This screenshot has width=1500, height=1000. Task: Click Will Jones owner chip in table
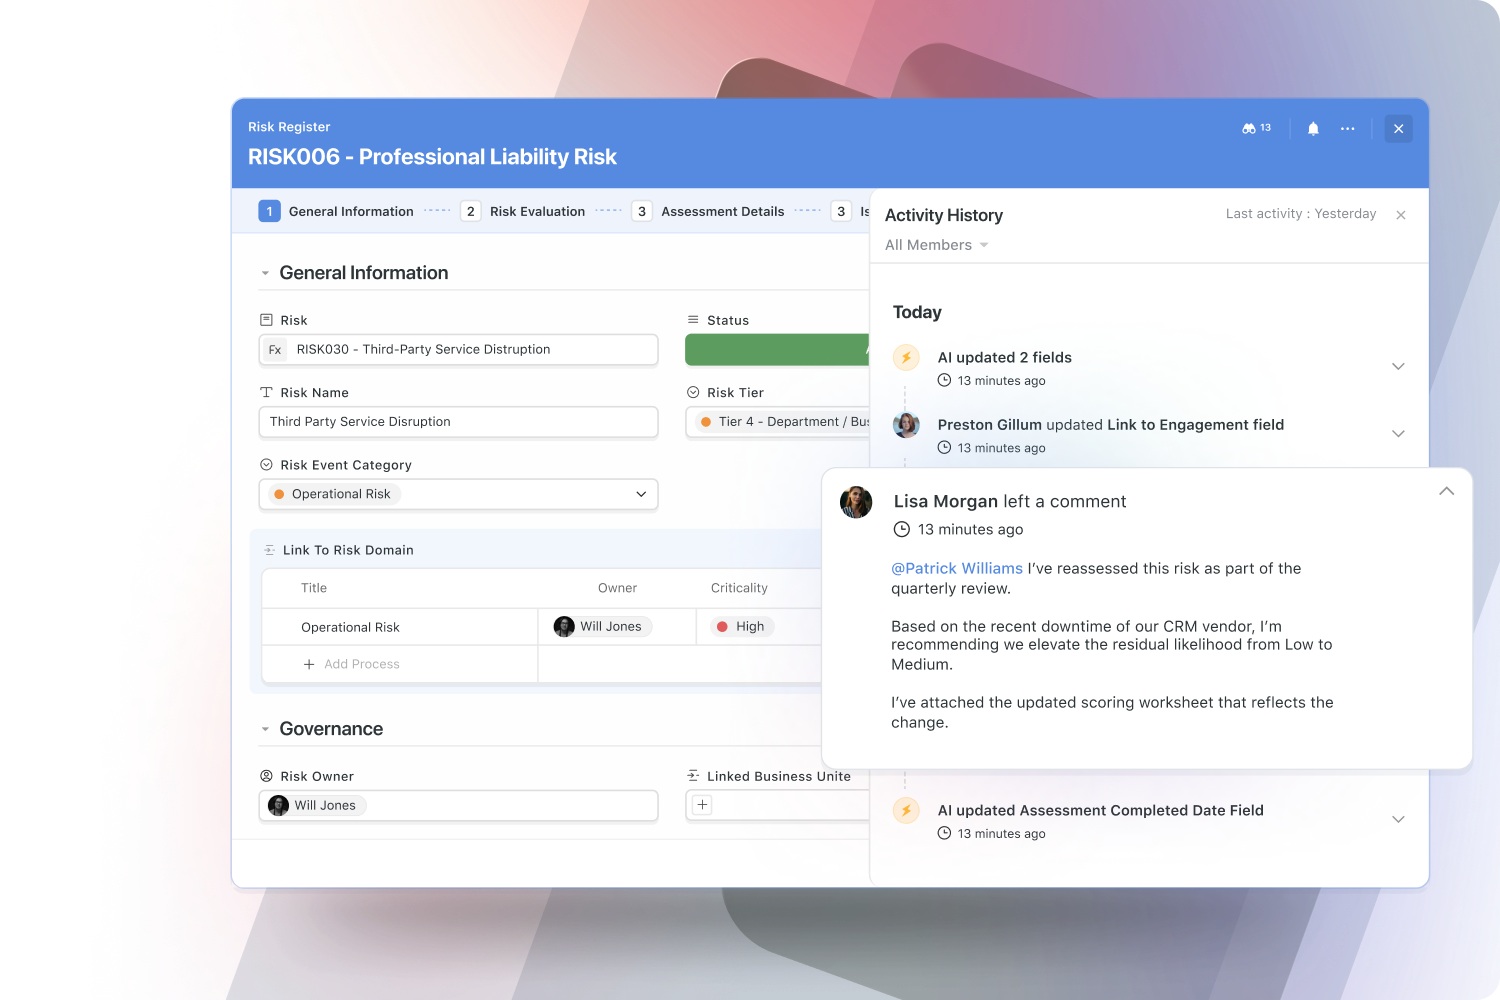(602, 626)
